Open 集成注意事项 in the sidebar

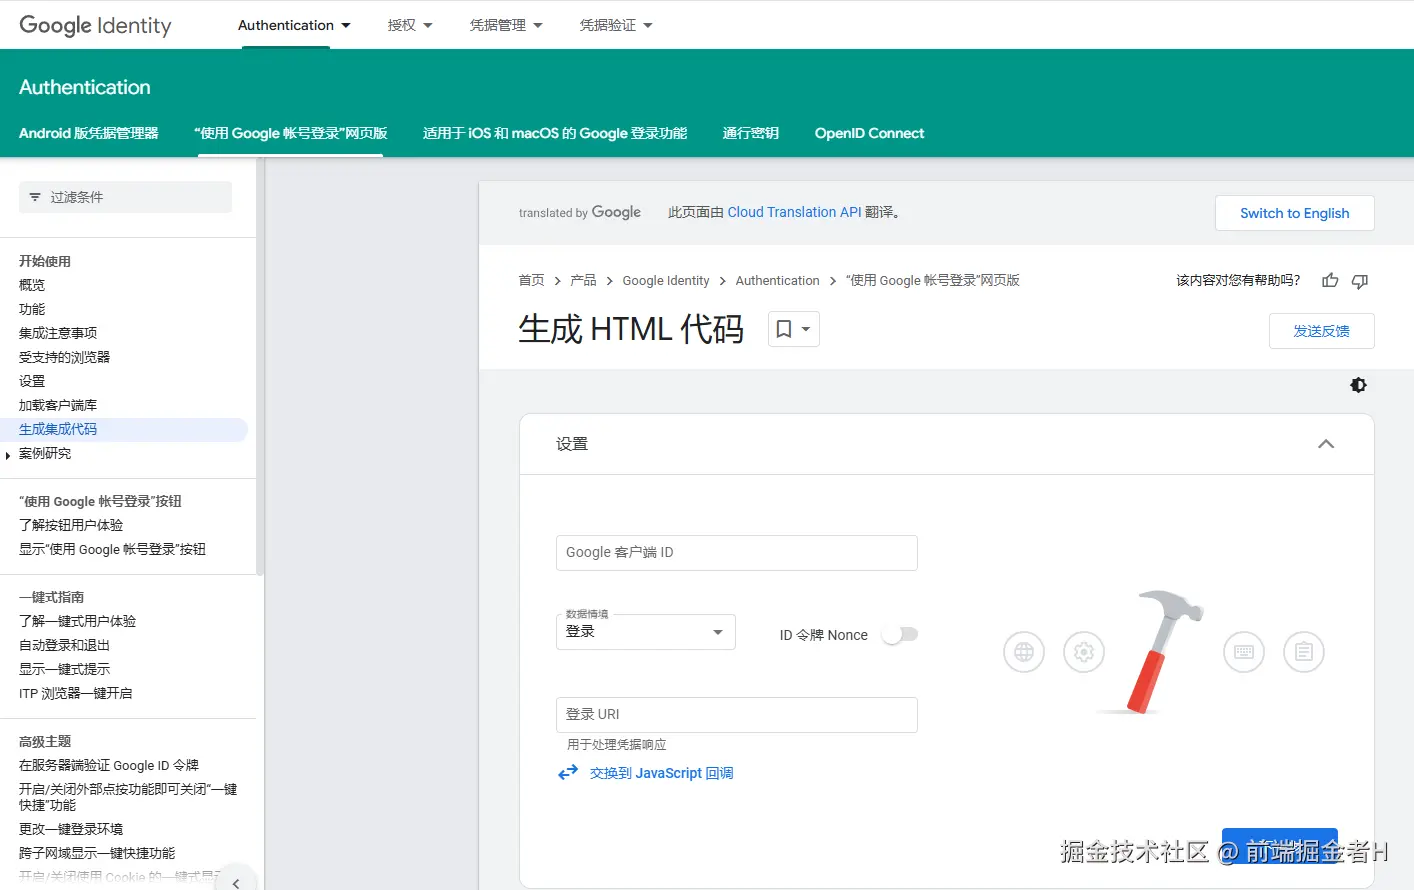click(58, 333)
